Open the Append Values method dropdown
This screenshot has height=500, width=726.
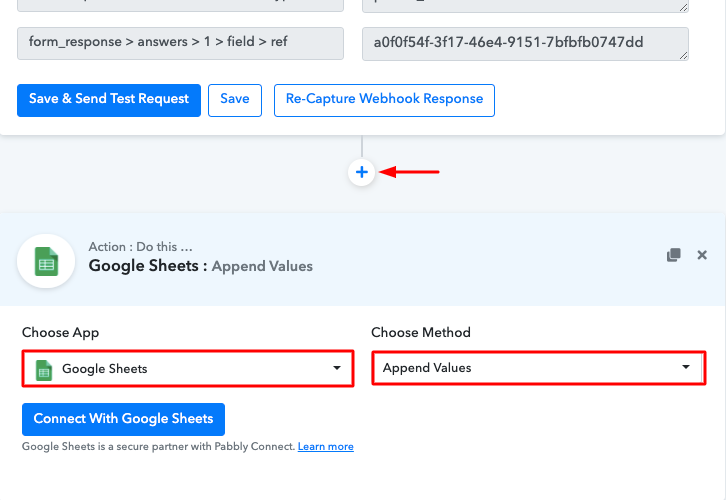(x=538, y=368)
